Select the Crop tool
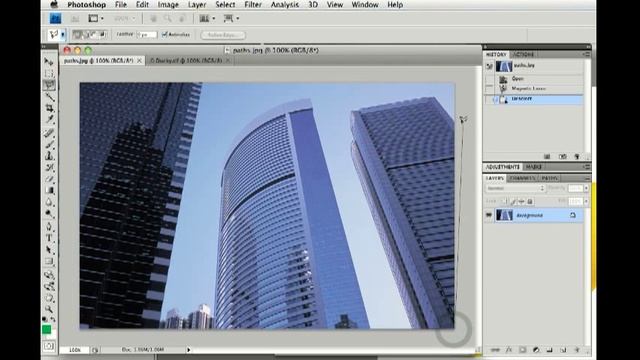 click(49, 108)
